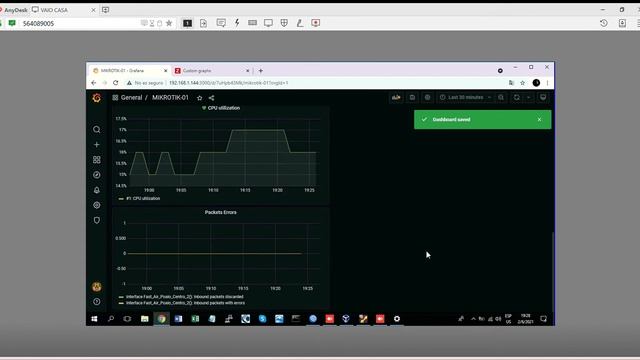Viewport: 640px width, 360px height.
Task: Close the VAIO CASA session tab
Action: pyautogui.click(x=93, y=10)
